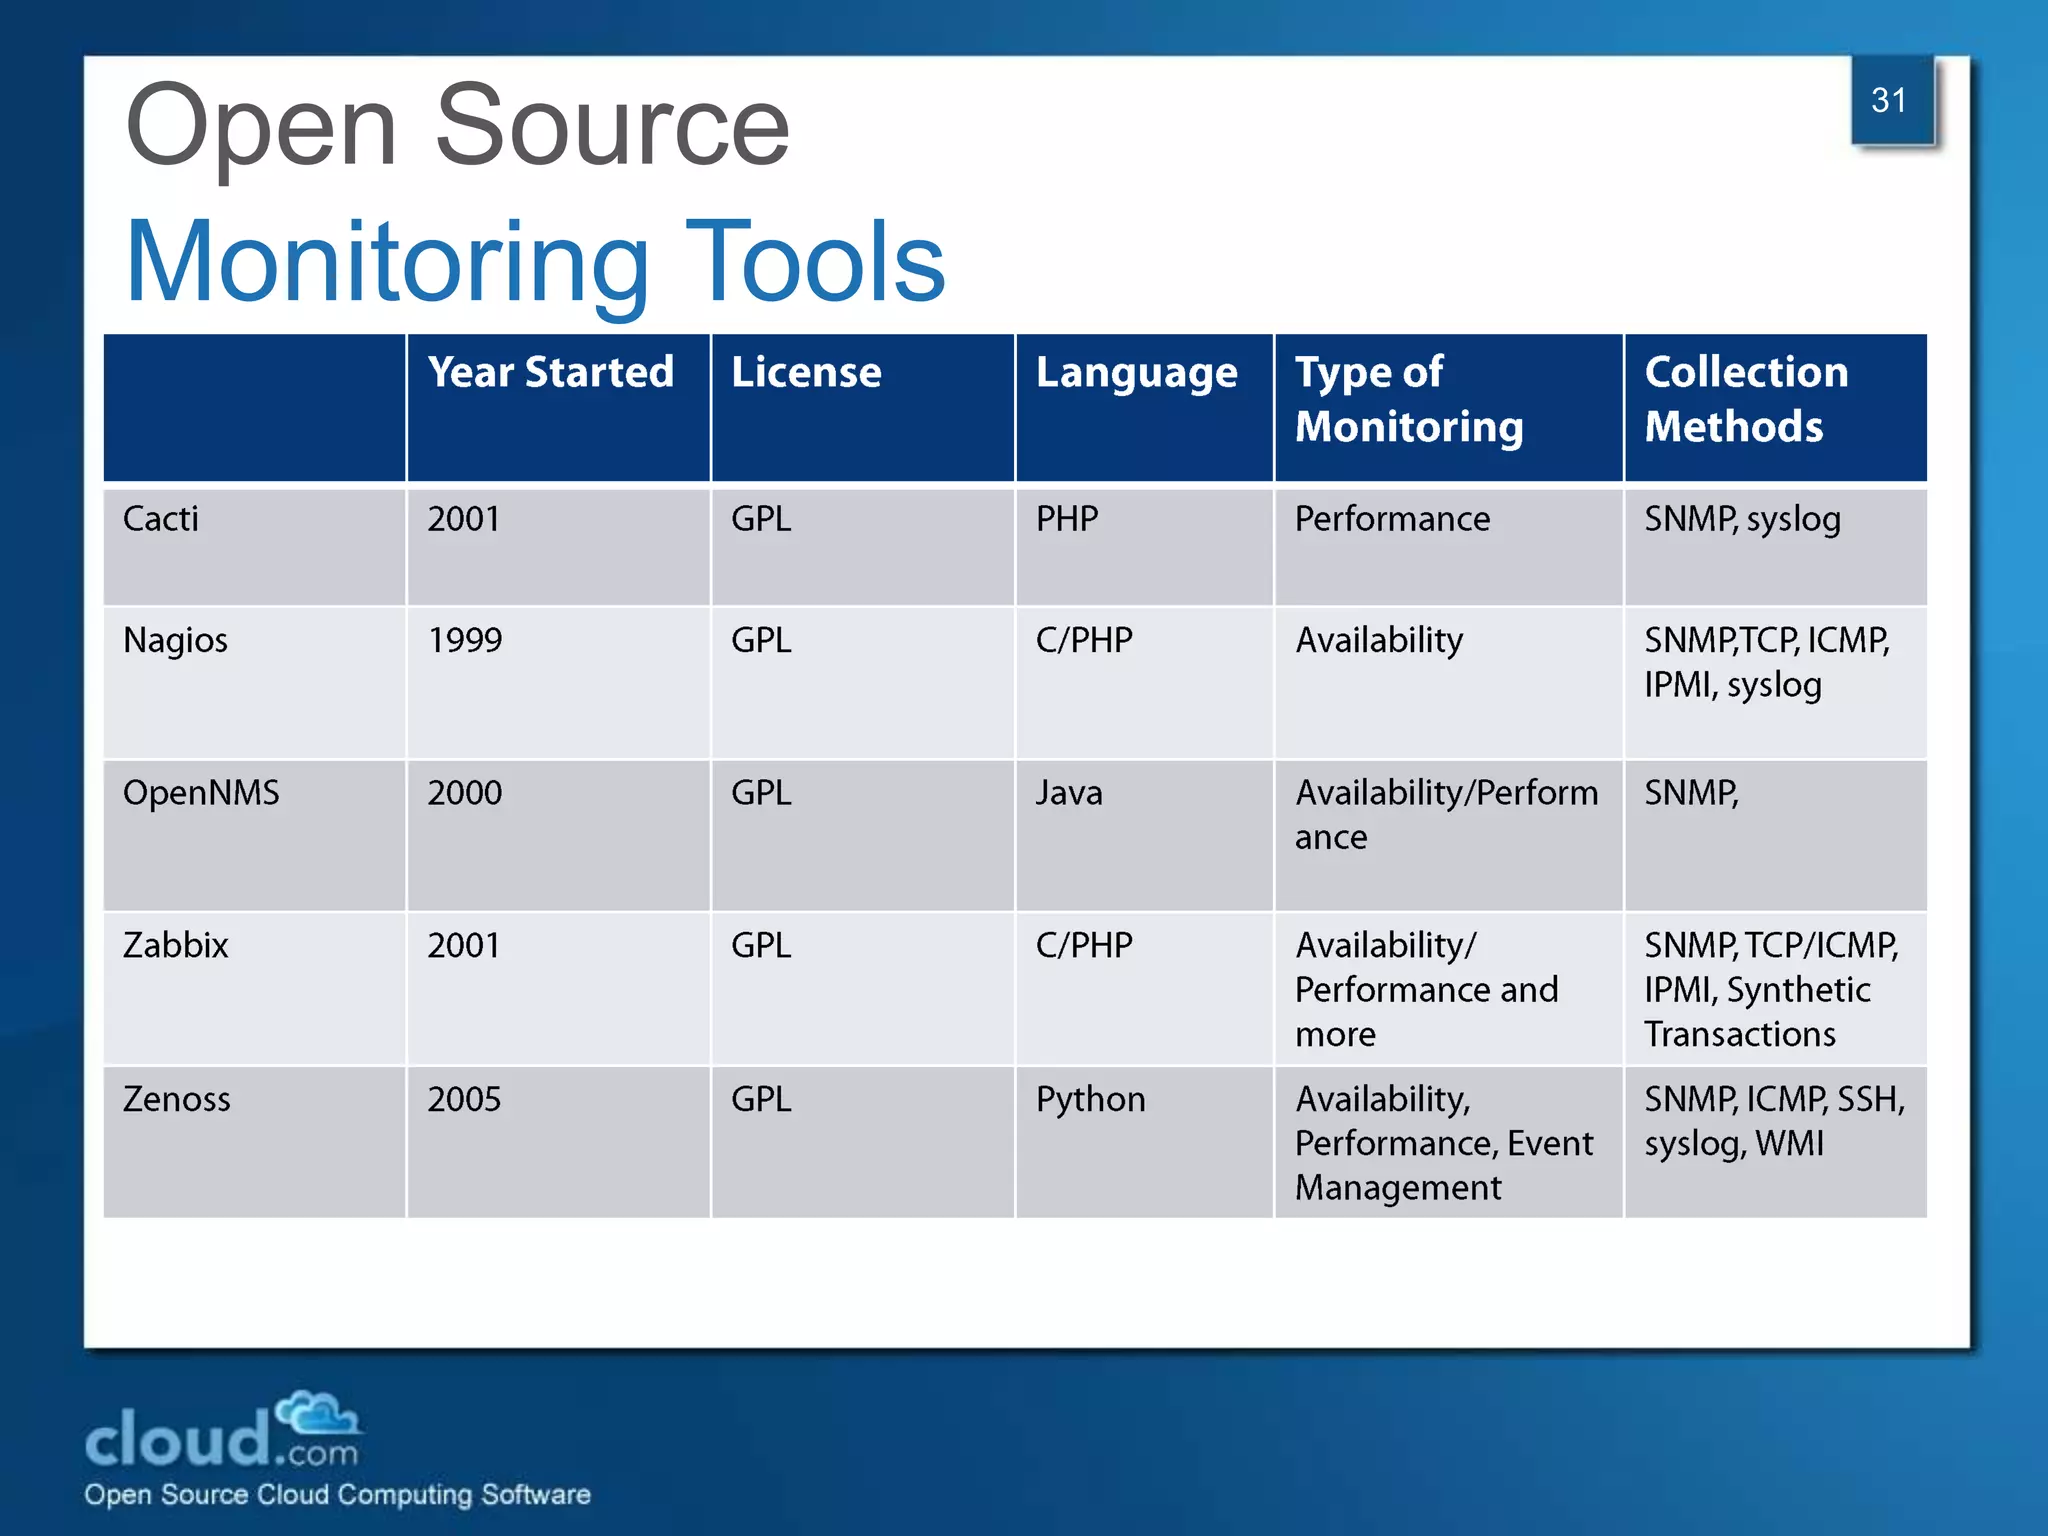The height and width of the screenshot is (1536, 2048).
Task: Click the 'C/PHP' language cell for Zabbix
Action: [x=1145, y=989]
